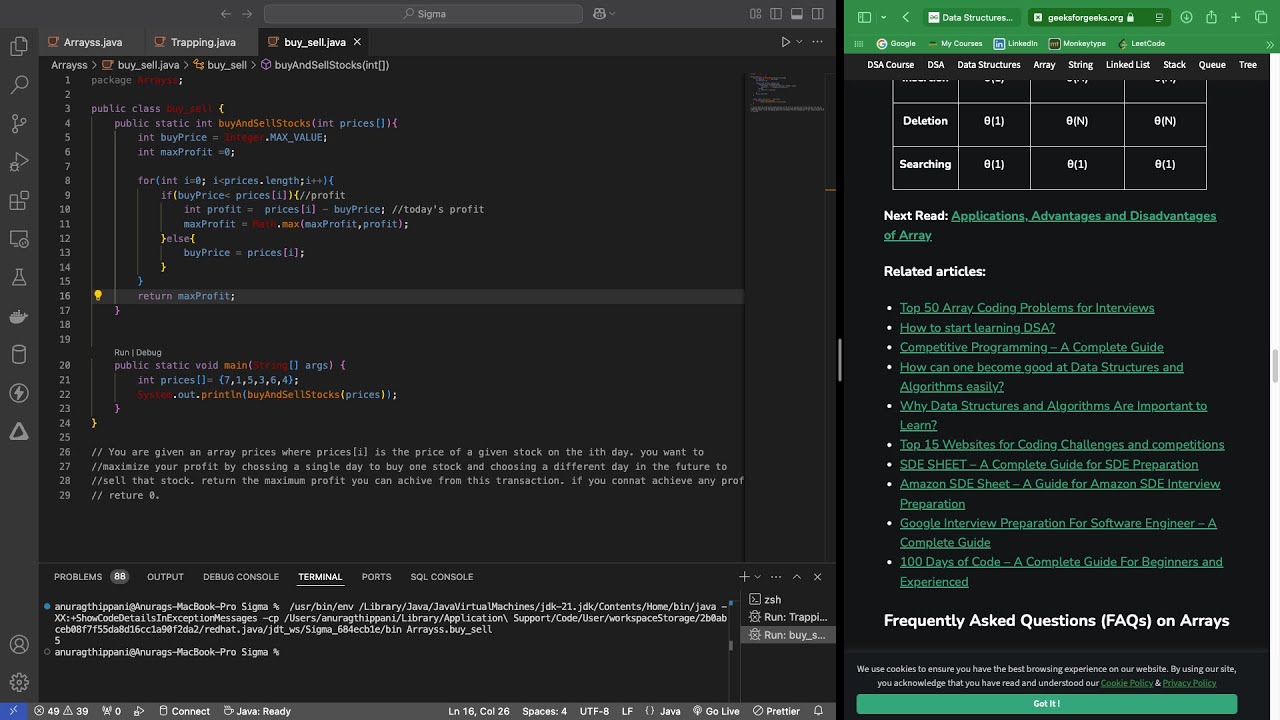Screen dimensions: 1280x720
Task: Open the Manage gear in the activity bar
Action: click(x=19, y=683)
